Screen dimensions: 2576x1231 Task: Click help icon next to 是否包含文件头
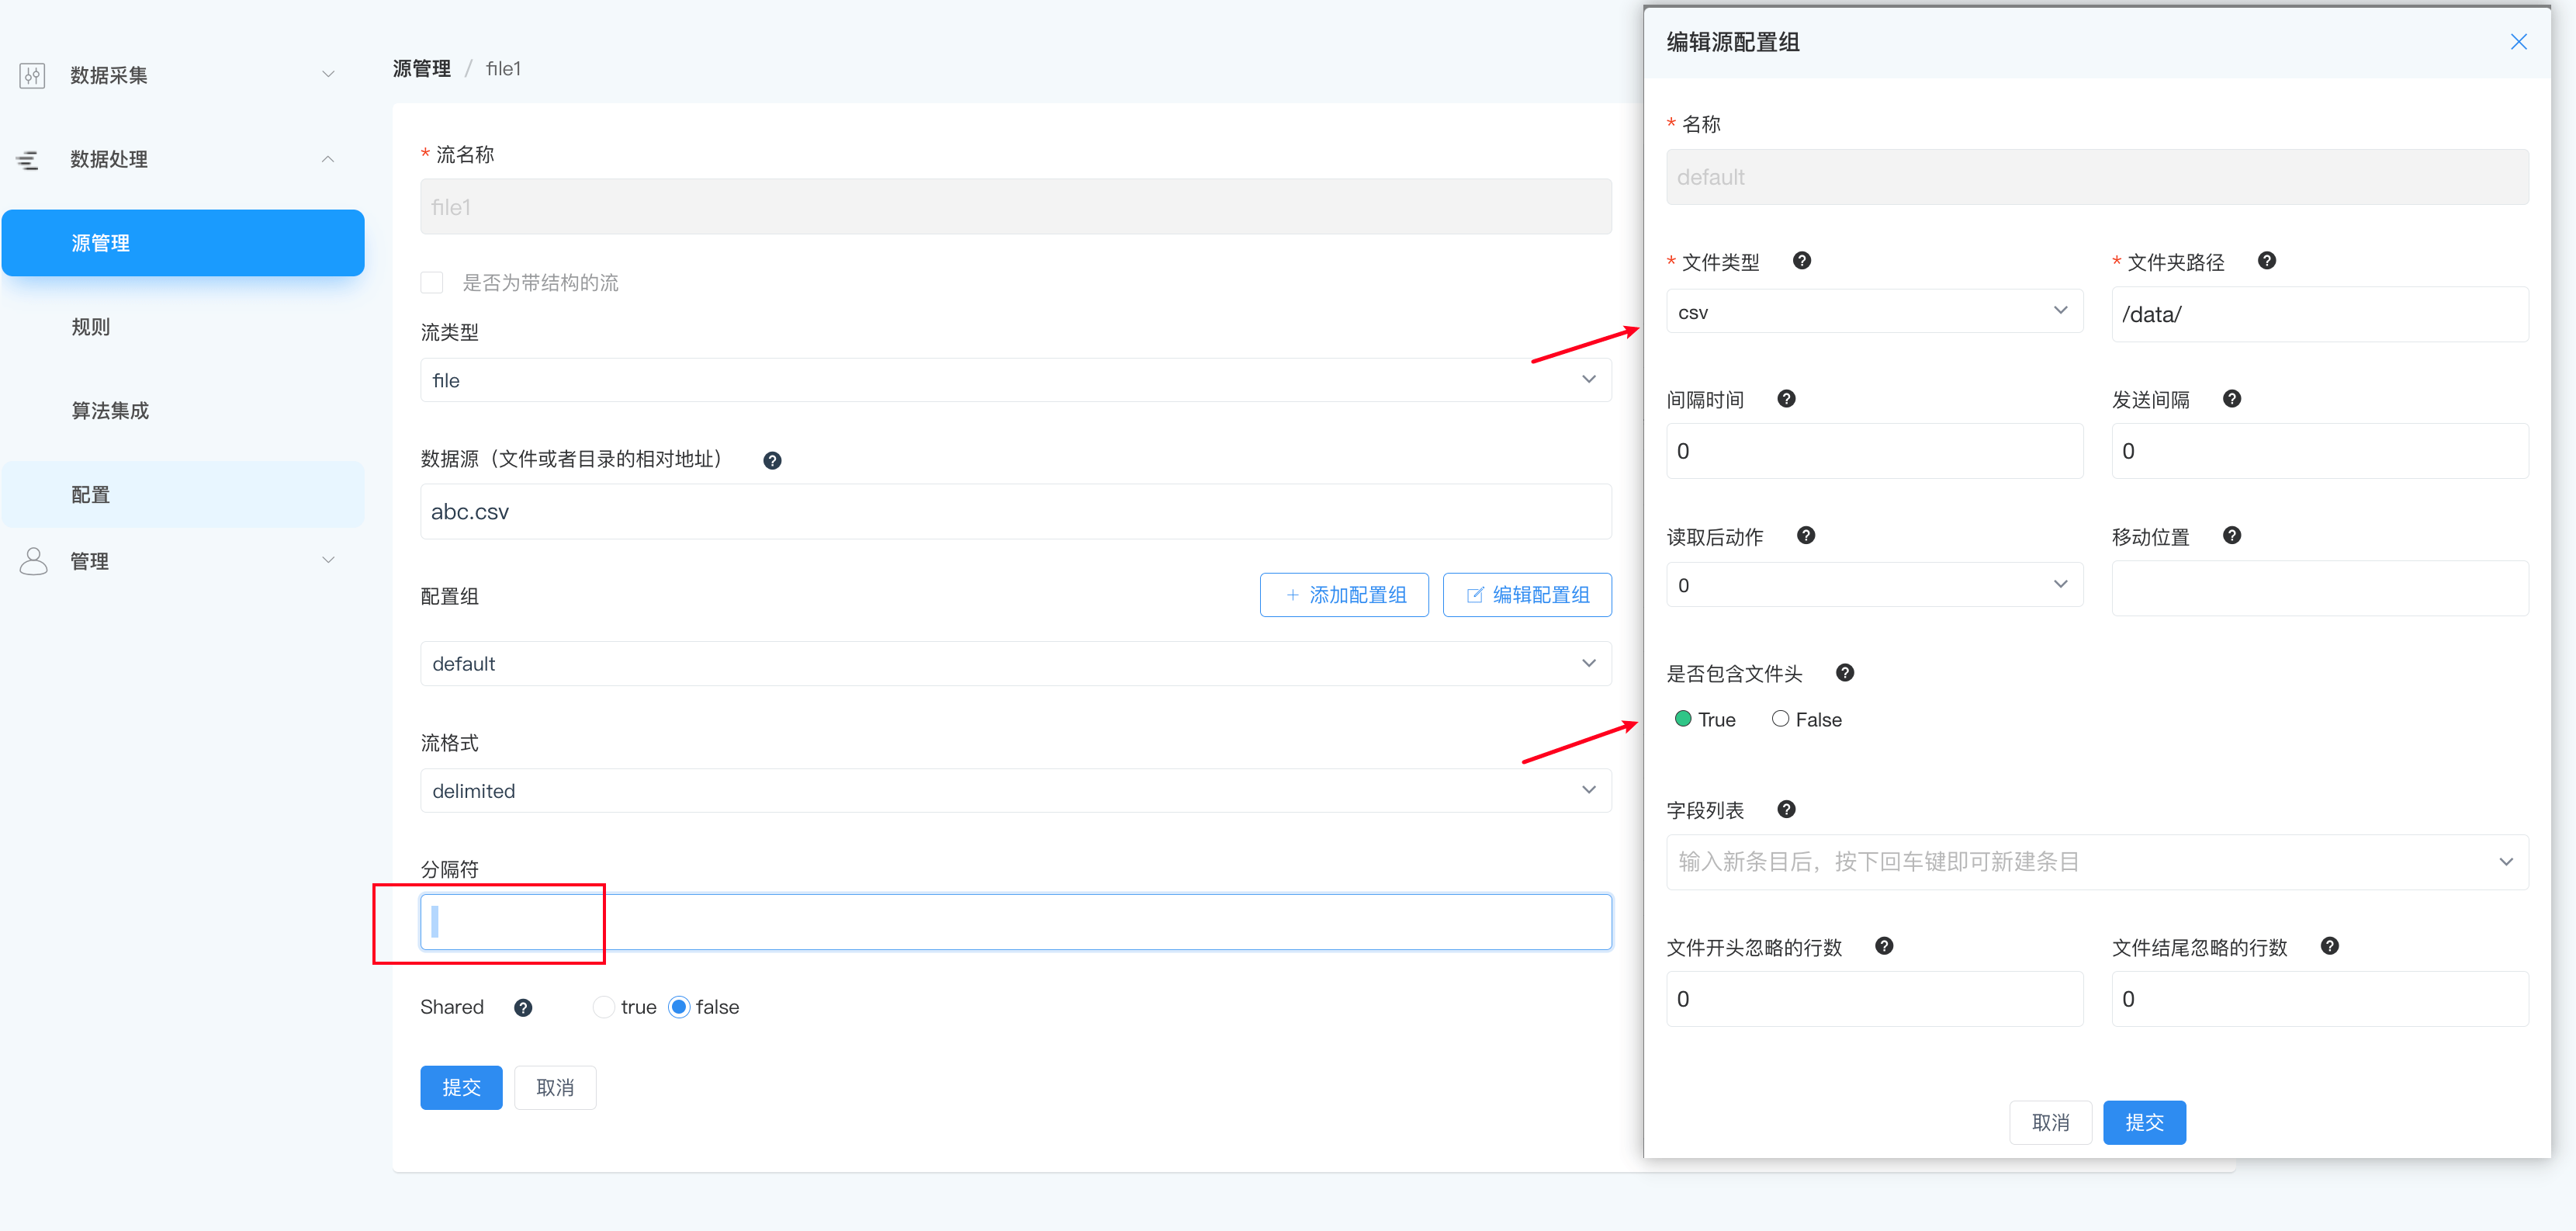[1844, 673]
